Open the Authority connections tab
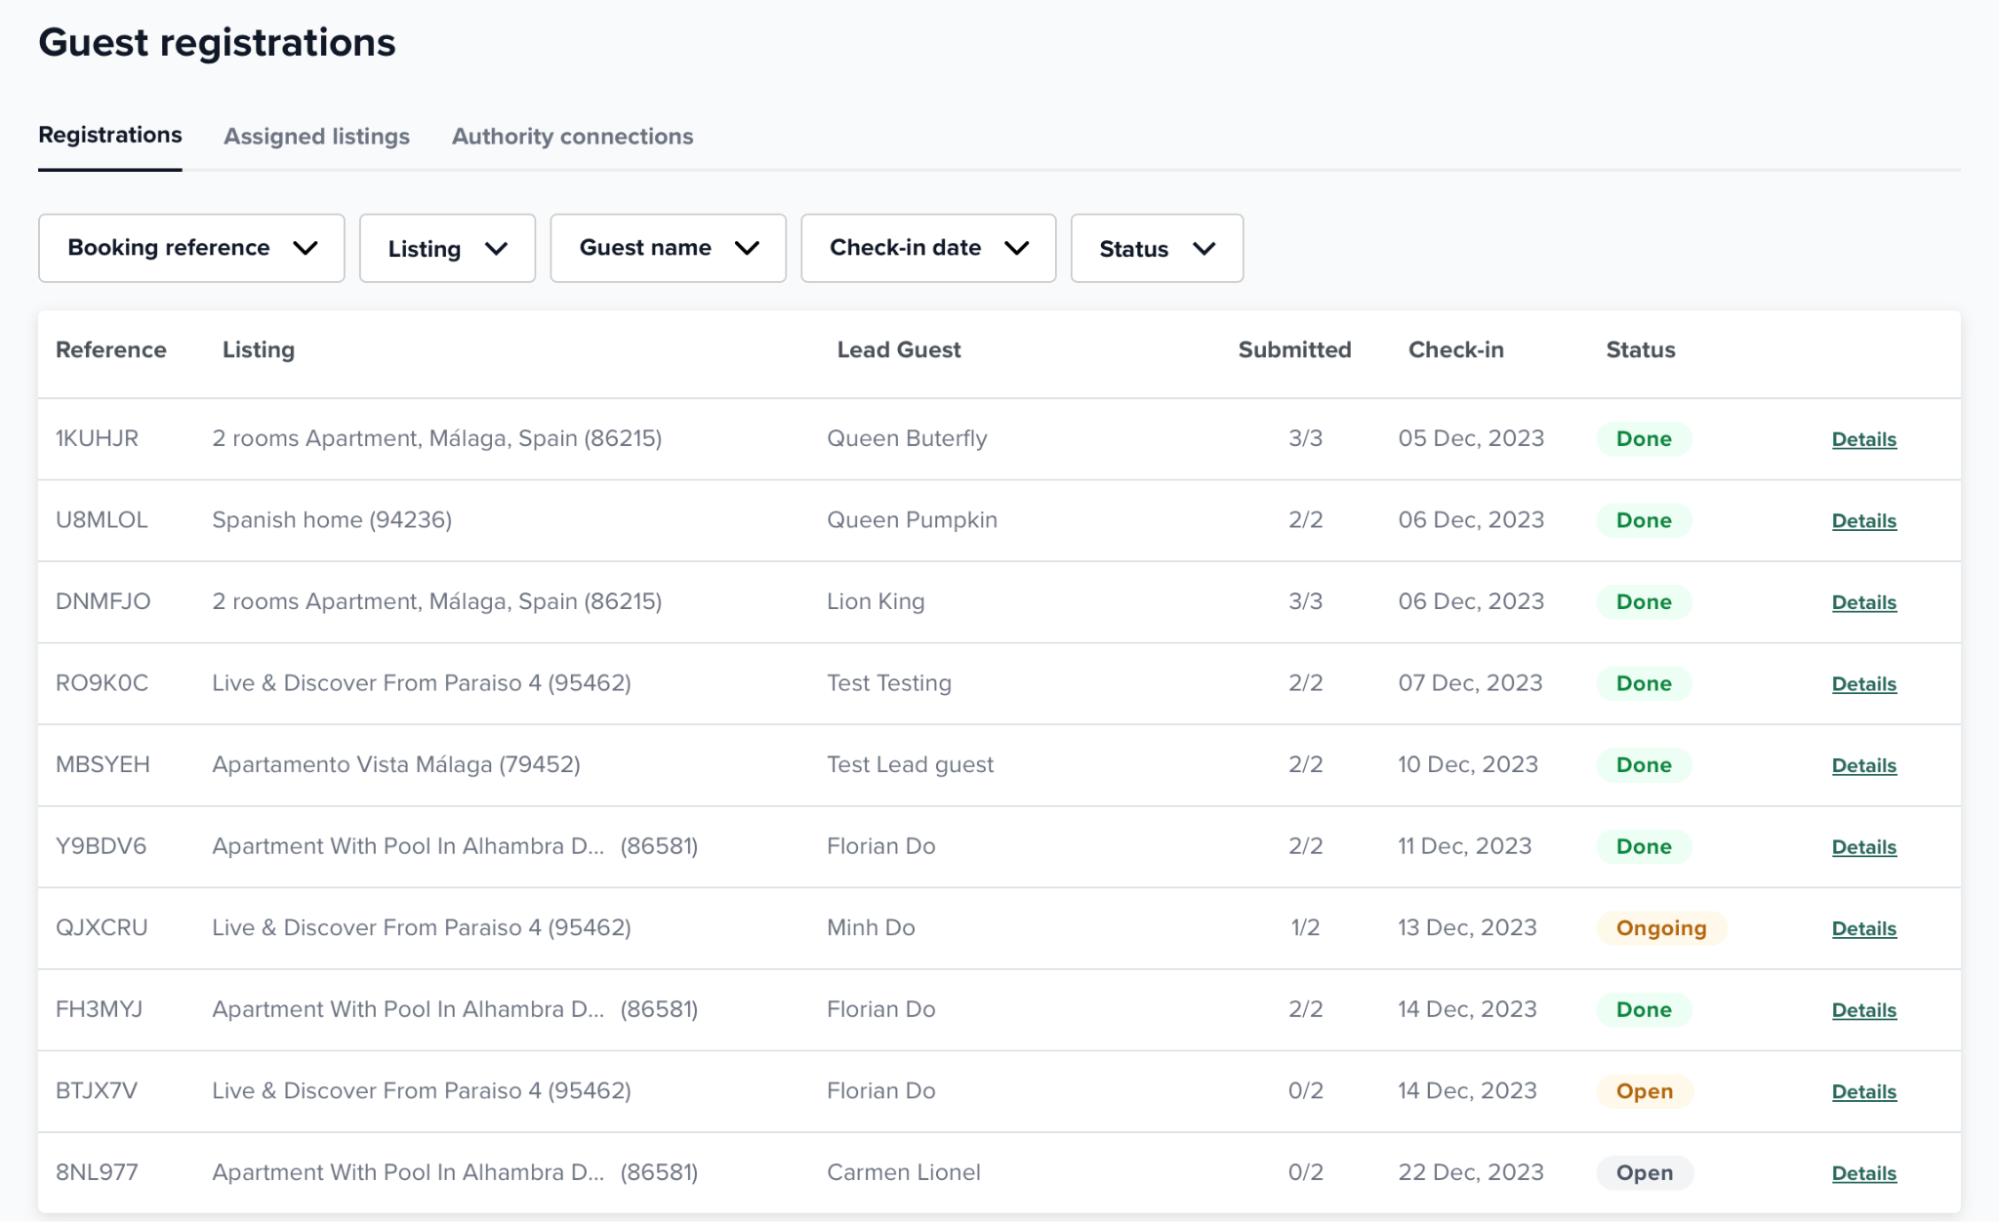Viewport: 1999px width, 1223px height. pos(572,136)
